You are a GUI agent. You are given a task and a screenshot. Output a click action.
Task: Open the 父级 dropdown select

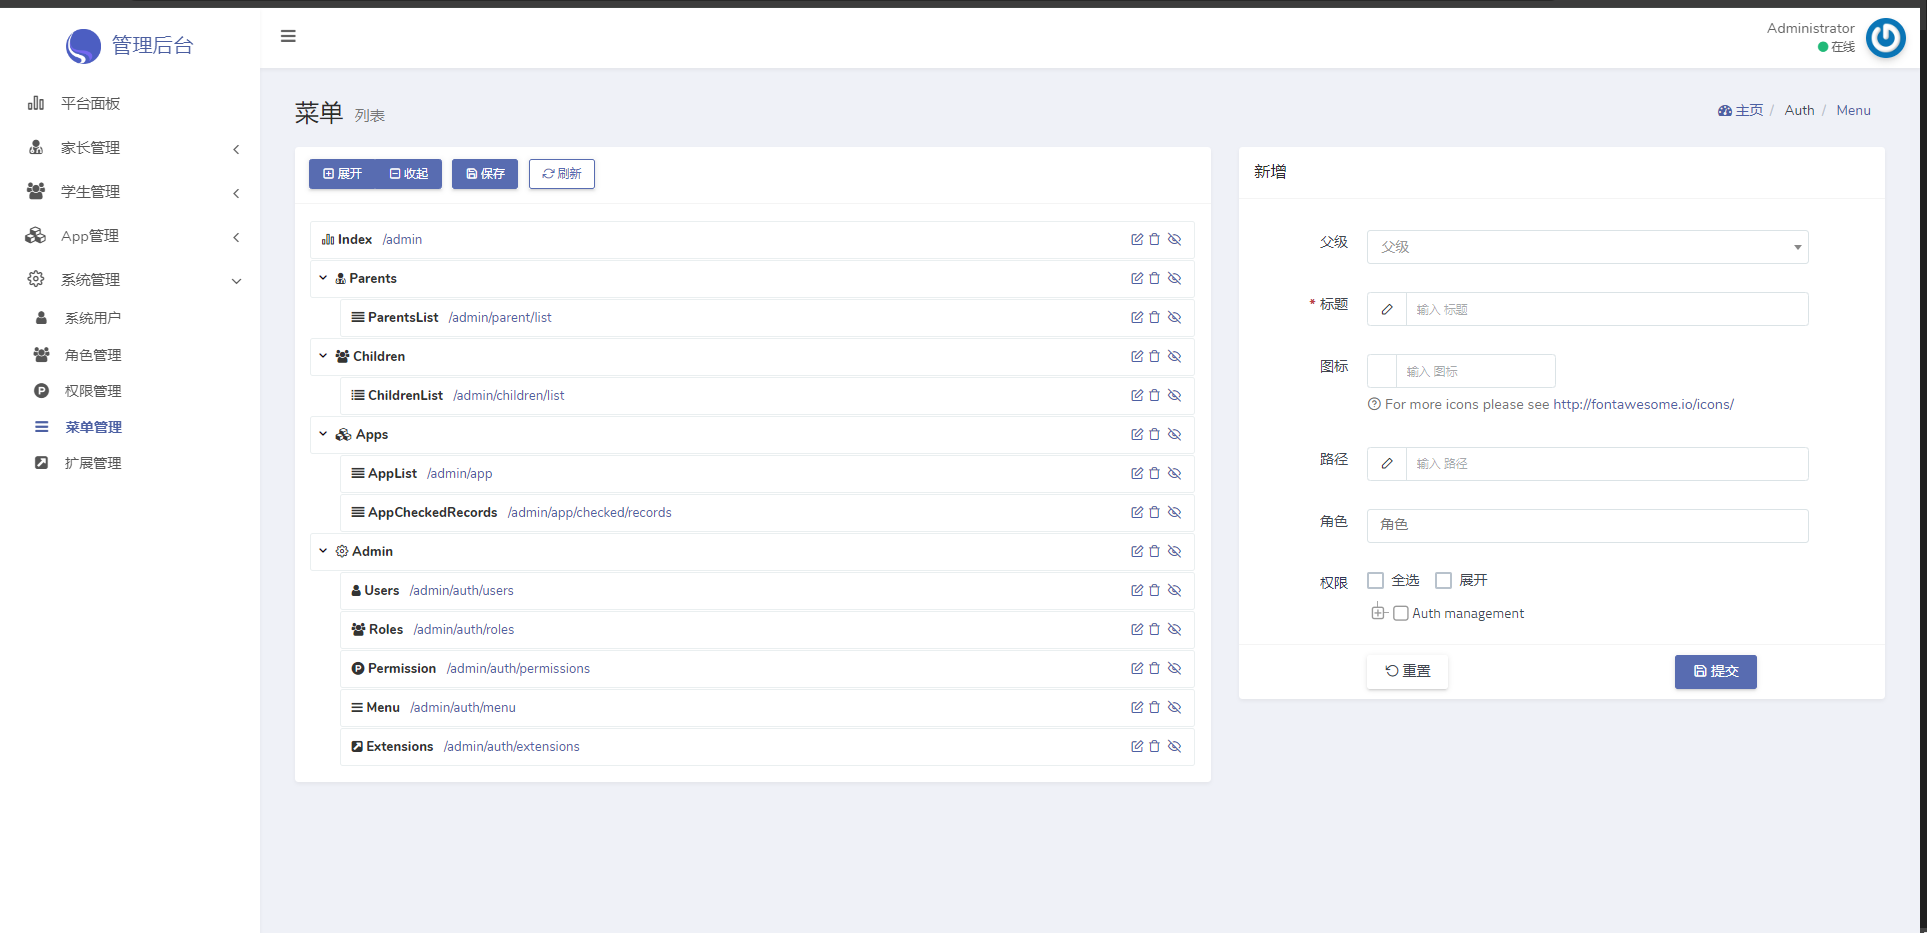pos(1587,247)
